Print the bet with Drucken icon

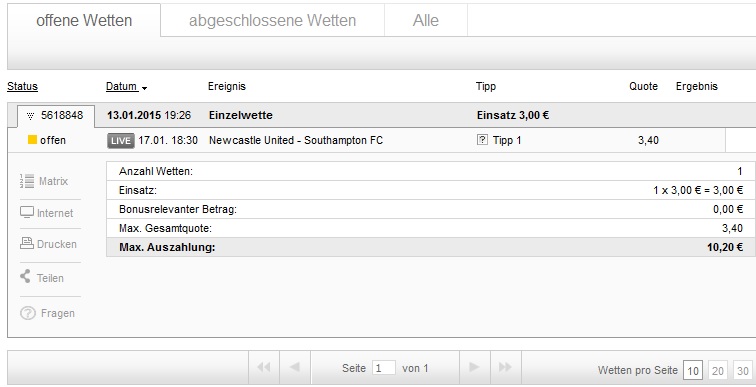27,243
